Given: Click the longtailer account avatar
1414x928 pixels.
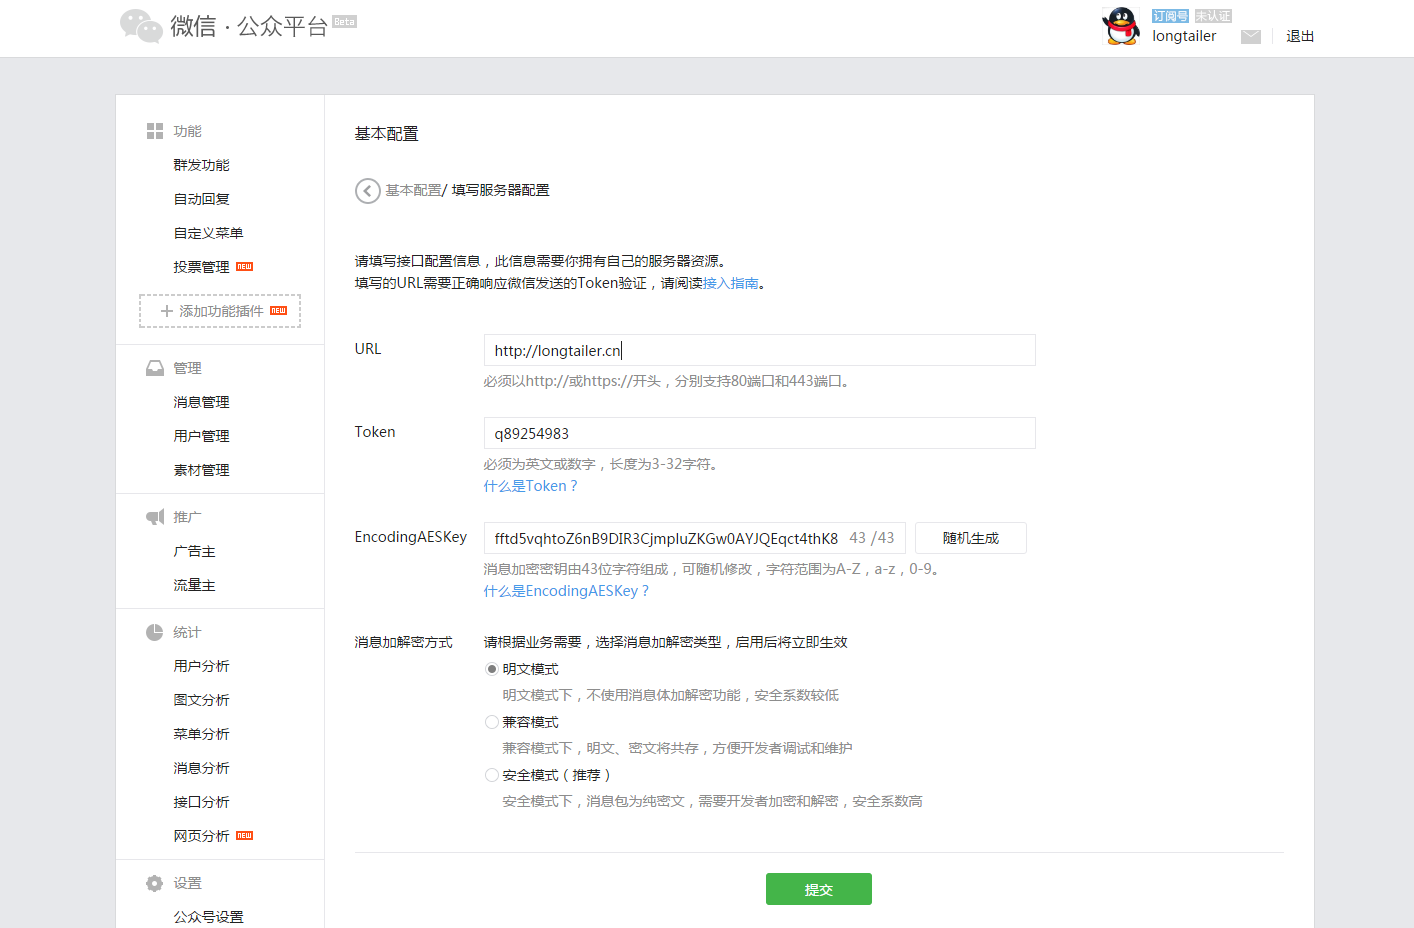Looking at the screenshot, I should 1120,27.
